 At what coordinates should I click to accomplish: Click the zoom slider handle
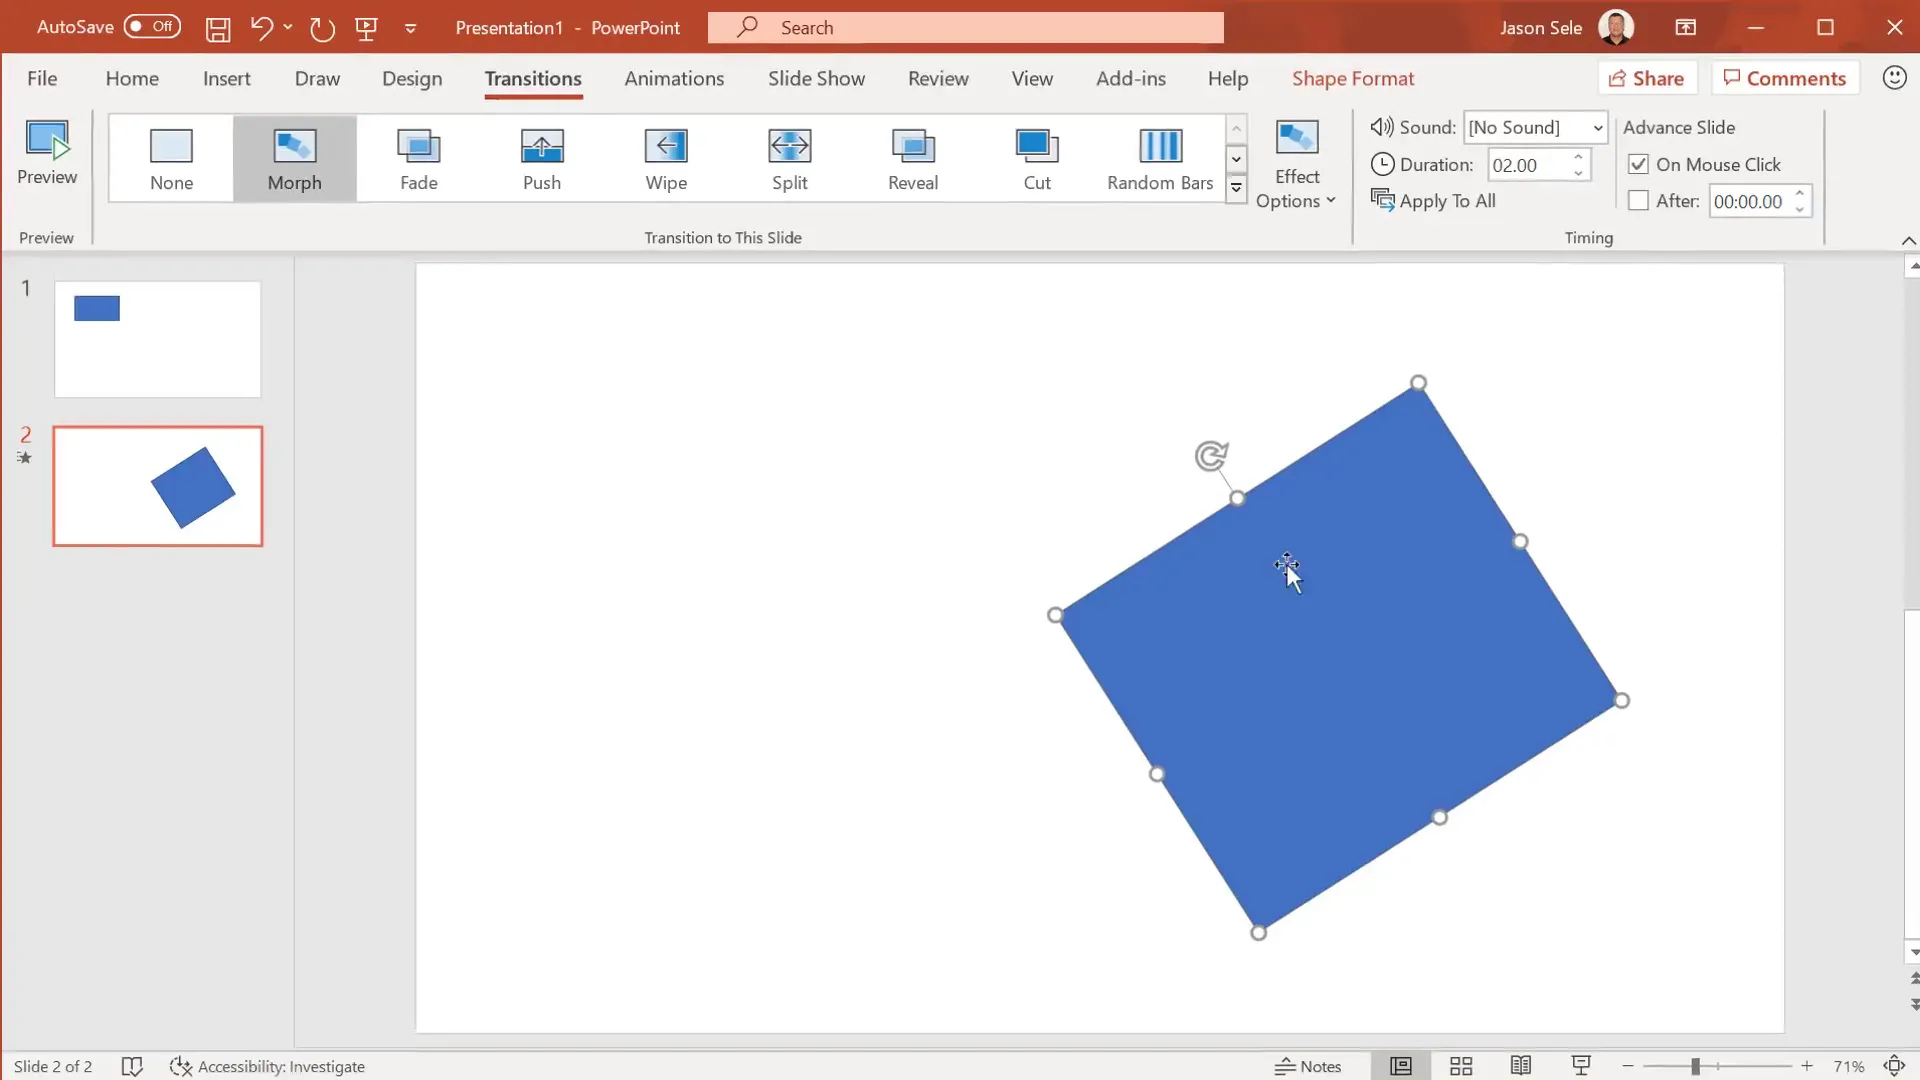[x=1695, y=1066]
